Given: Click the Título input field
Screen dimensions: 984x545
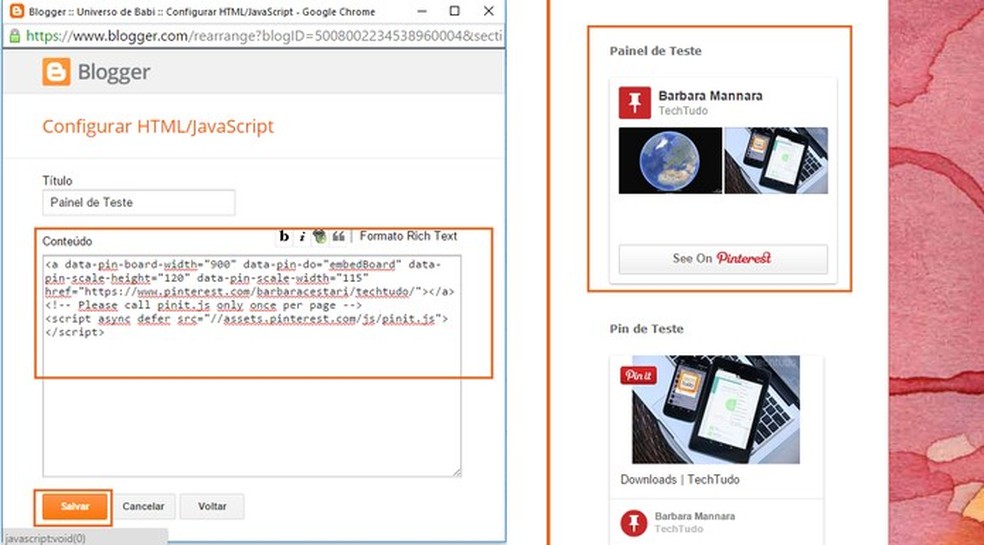Looking at the screenshot, I should tap(139, 203).
